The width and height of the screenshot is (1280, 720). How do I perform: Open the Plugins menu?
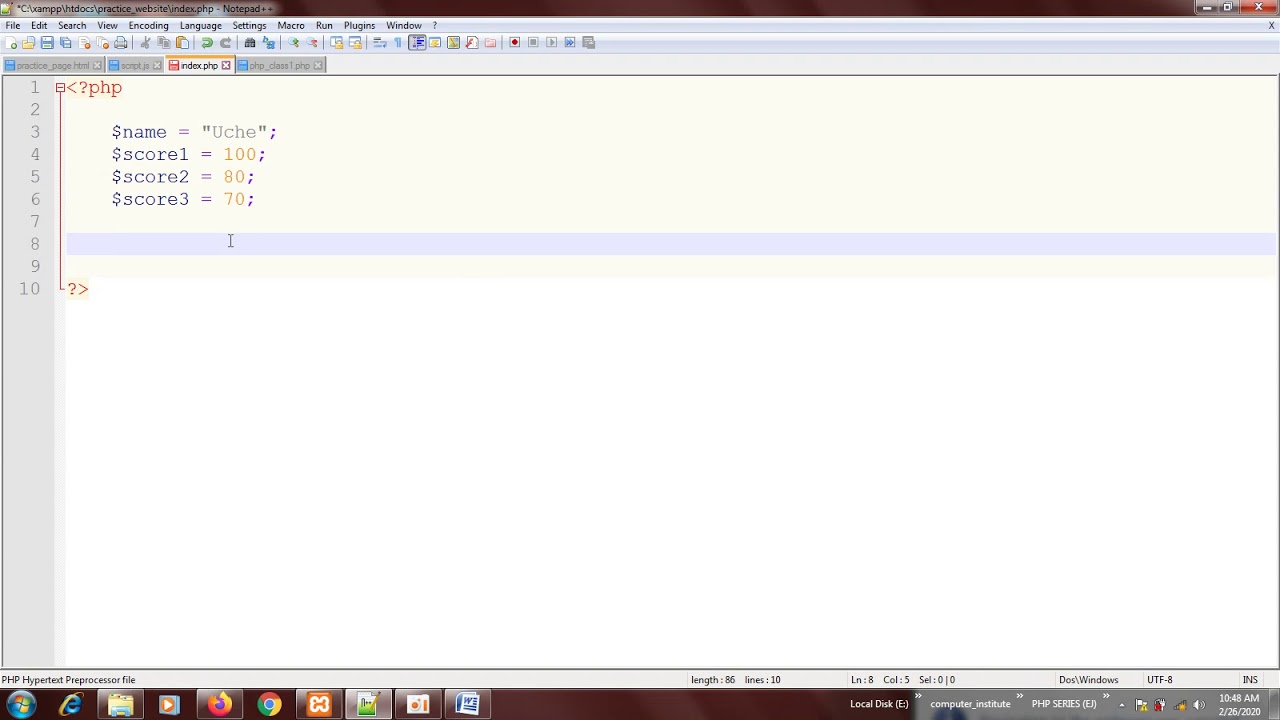[x=359, y=25]
